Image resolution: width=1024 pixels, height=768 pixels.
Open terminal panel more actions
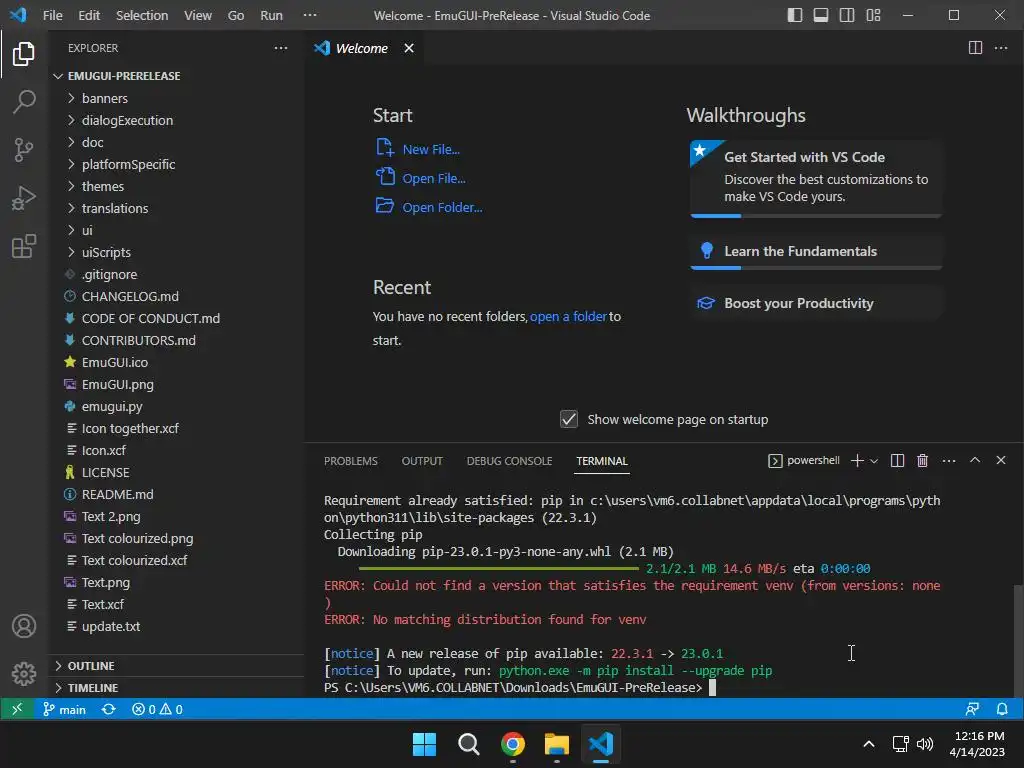(949, 460)
